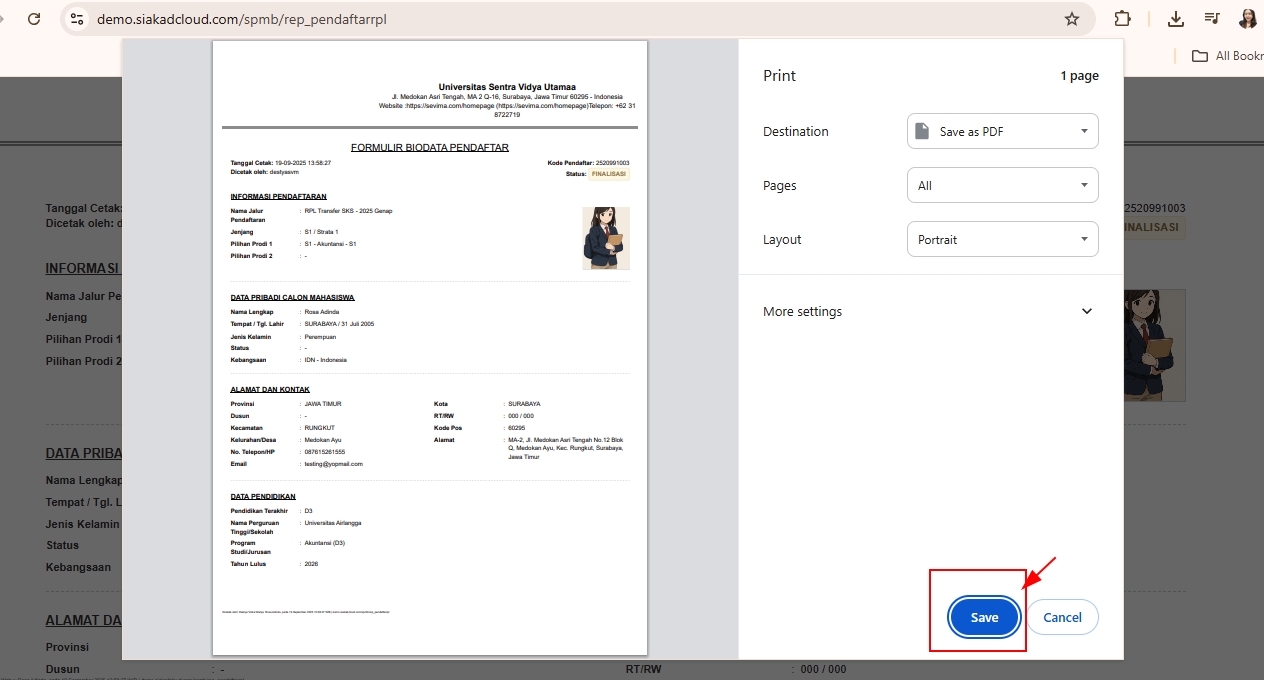Open the Layout dropdown set to Portrait
The height and width of the screenshot is (680, 1264).
(x=1002, y=239)
